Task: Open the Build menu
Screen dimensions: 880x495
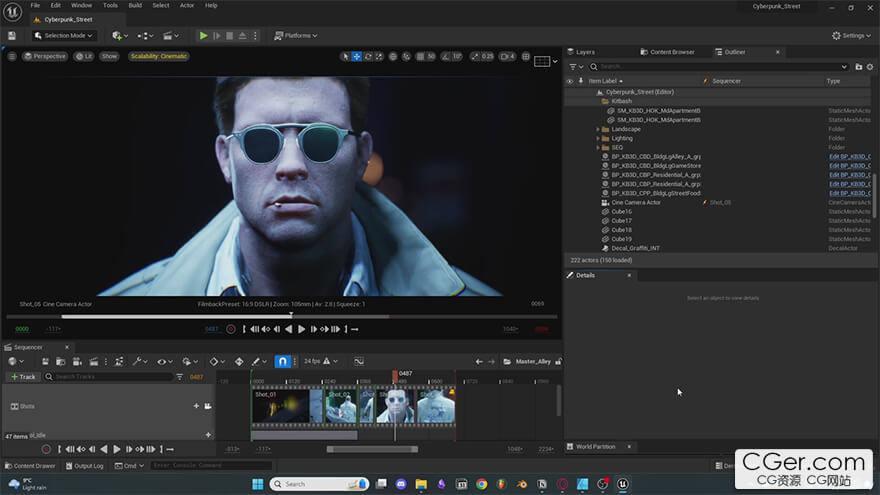Action: pyautogui.click(x=135, y=6)
